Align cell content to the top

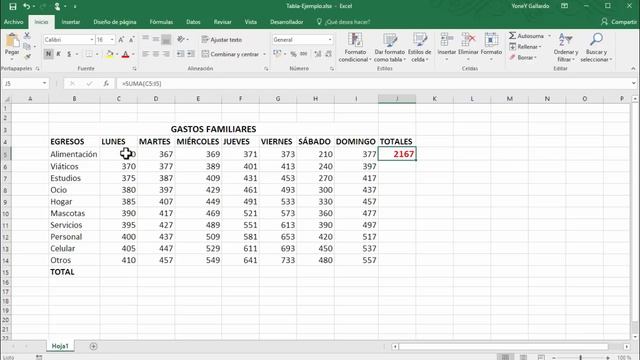tap(146, 39)
